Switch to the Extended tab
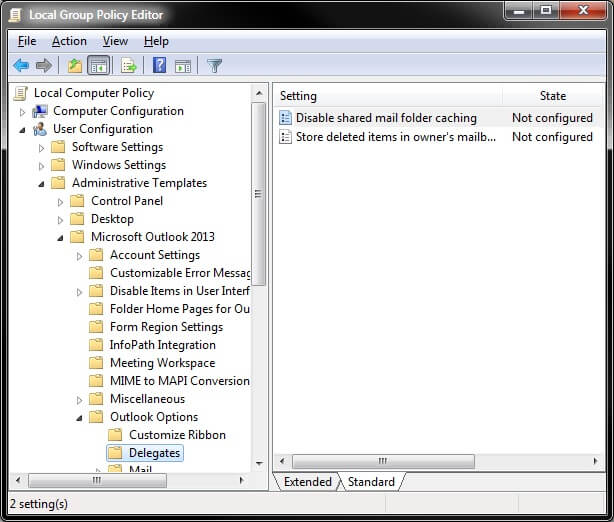Viewport: 614px width, 522px height. (x=307, y=482)
